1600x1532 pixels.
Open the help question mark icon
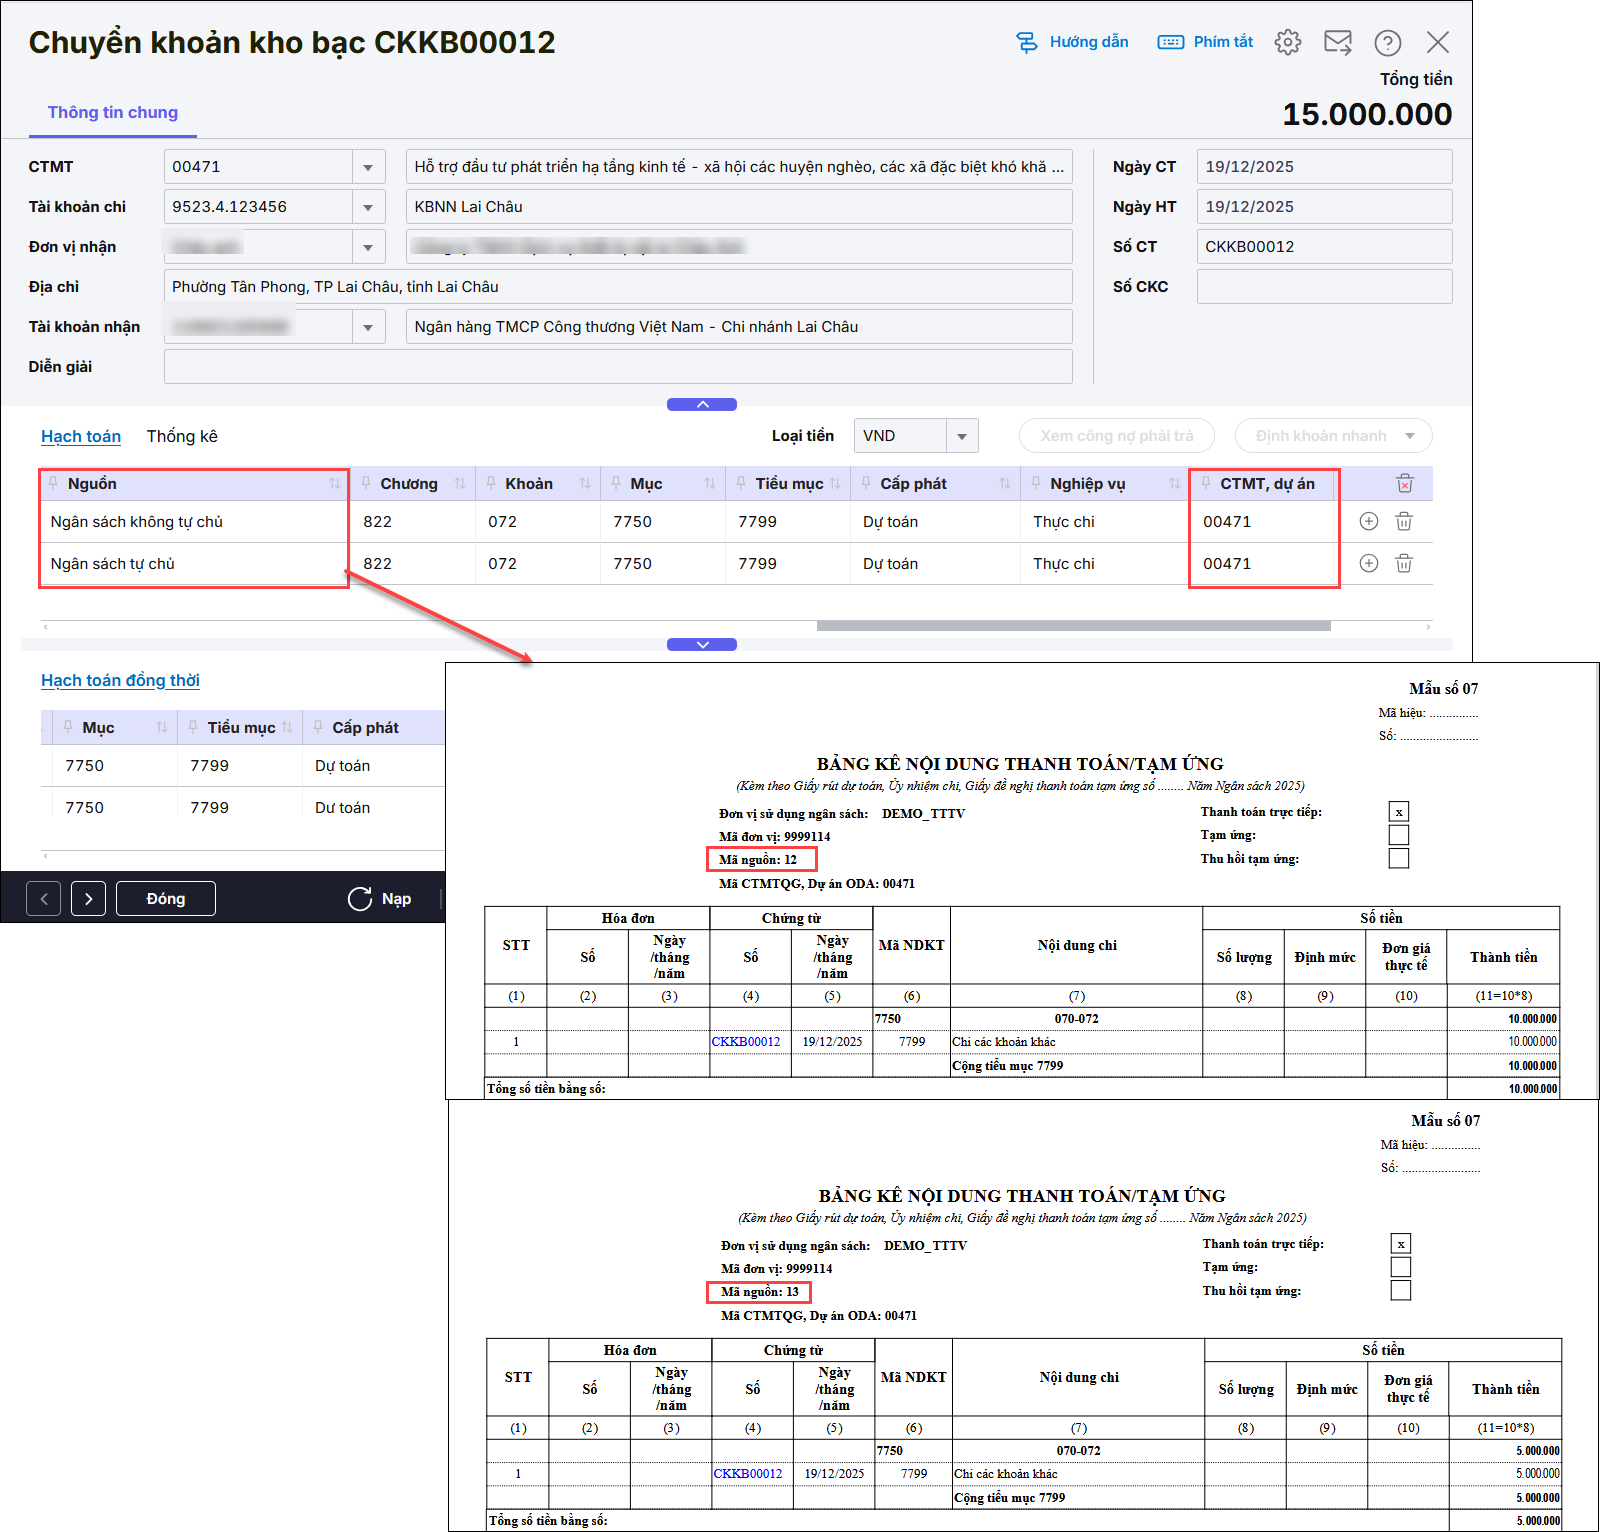tap(1387, 42)
